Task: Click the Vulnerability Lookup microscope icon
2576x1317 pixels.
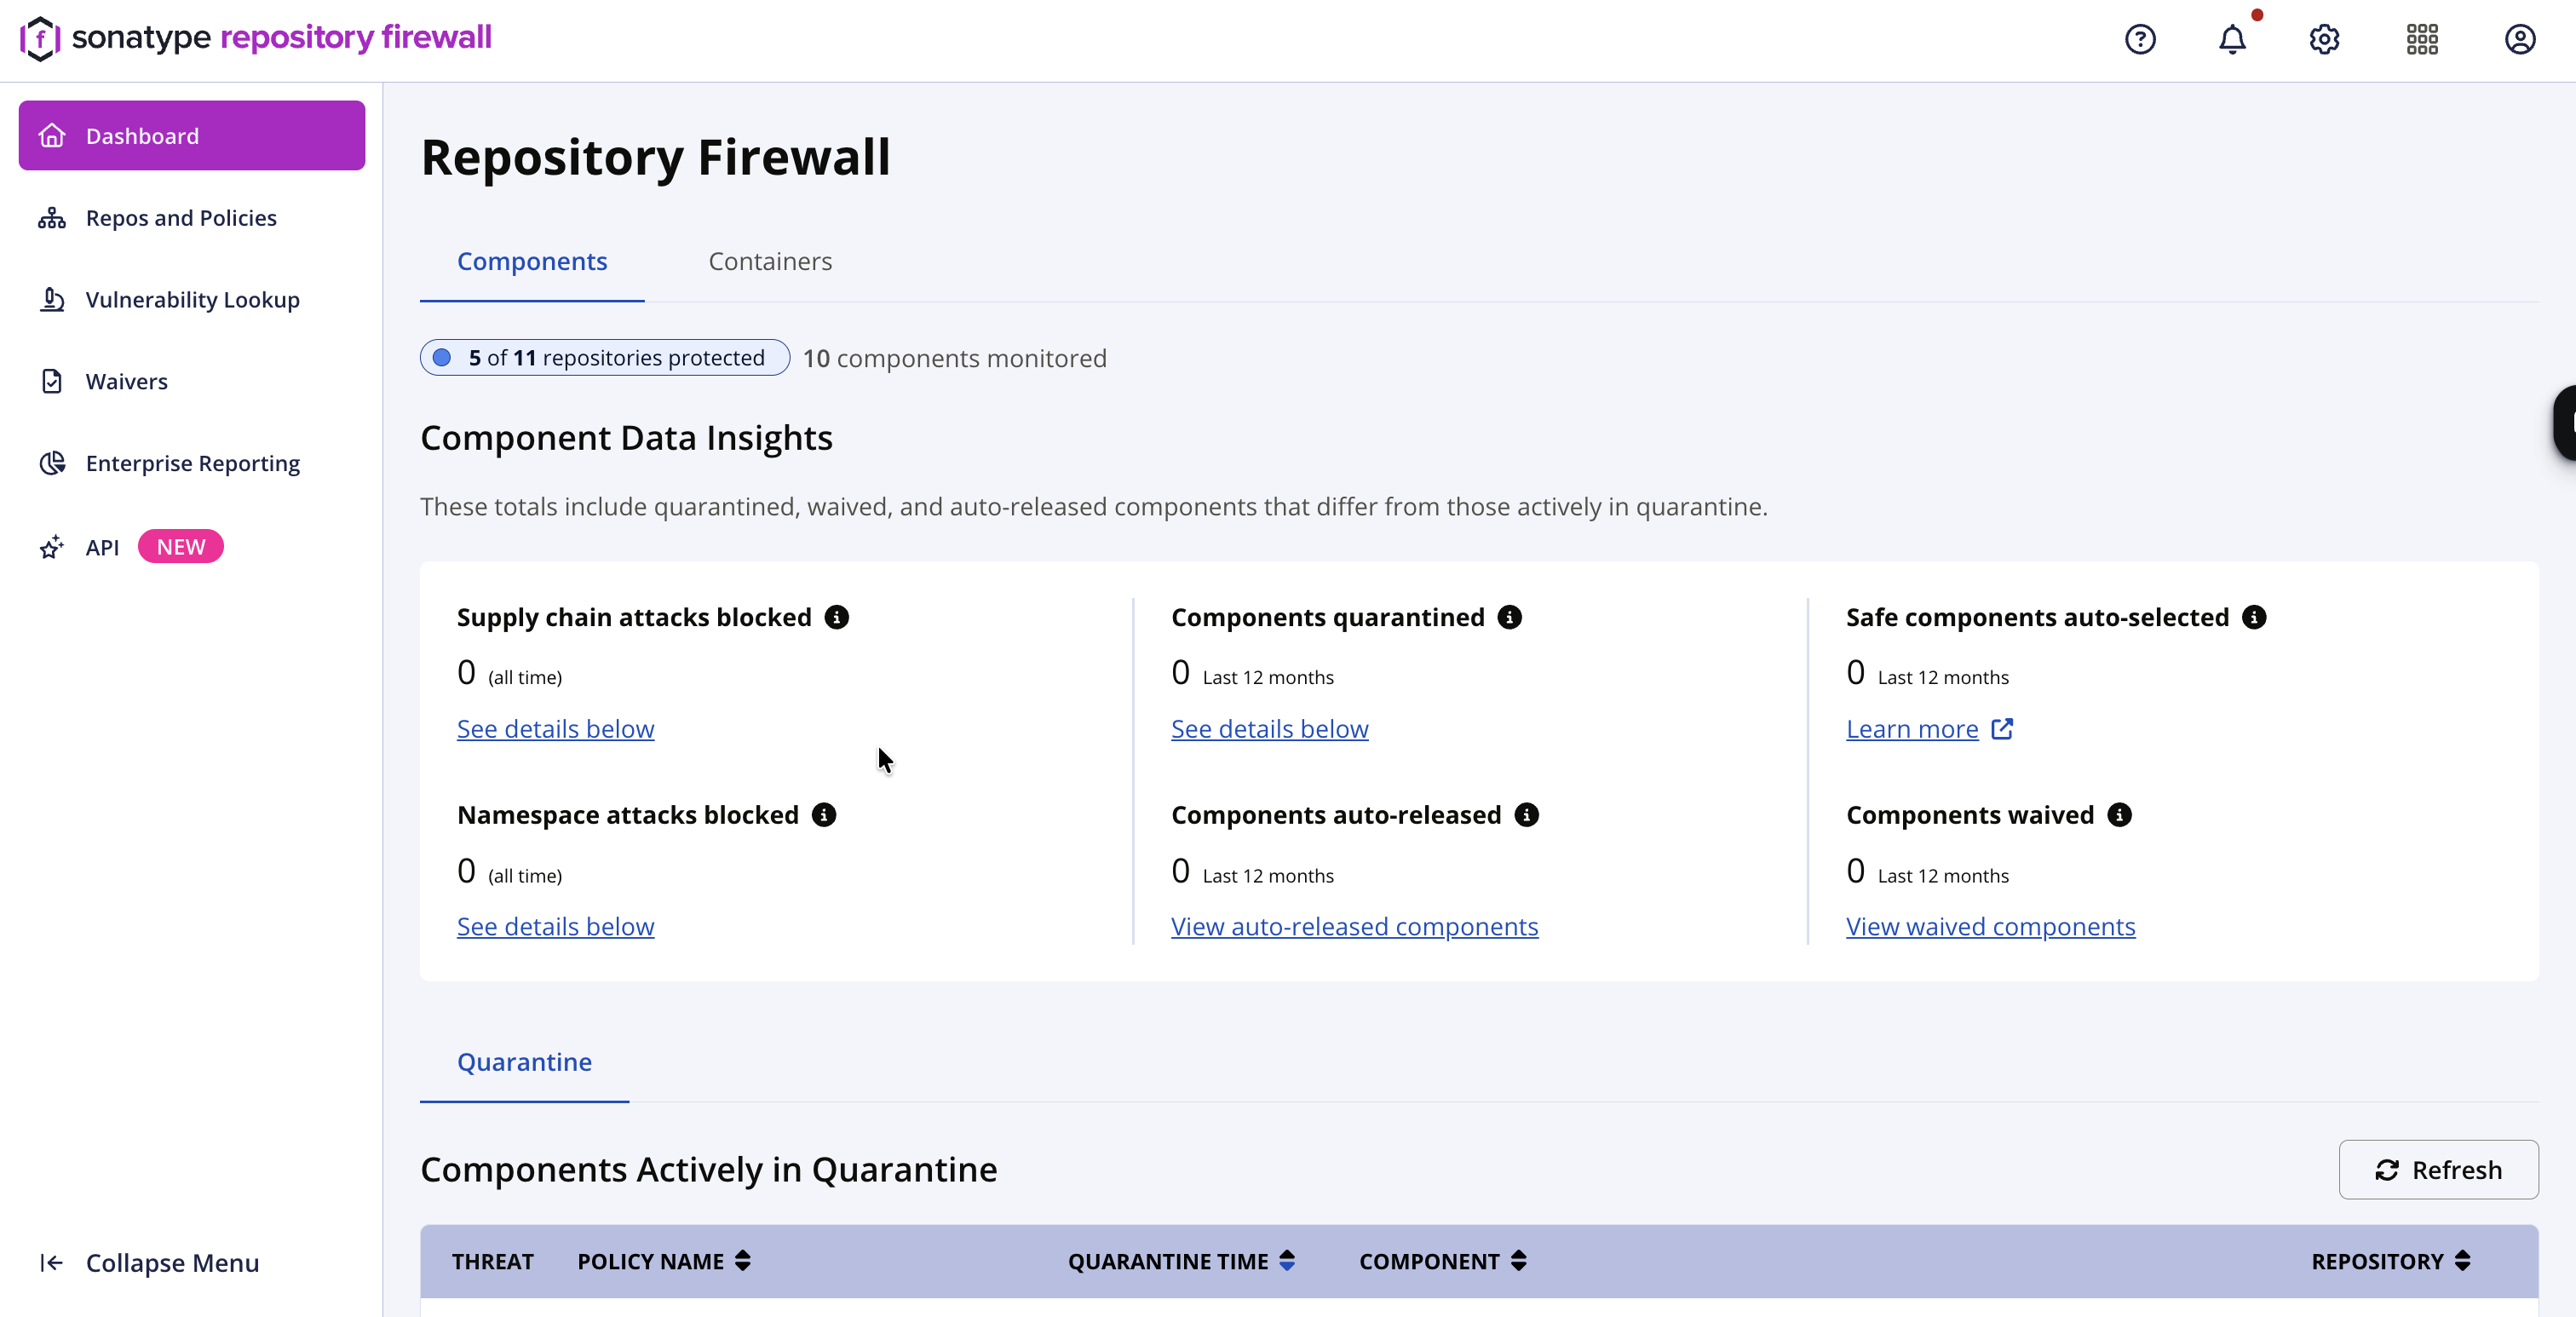Action: point(52,299)
